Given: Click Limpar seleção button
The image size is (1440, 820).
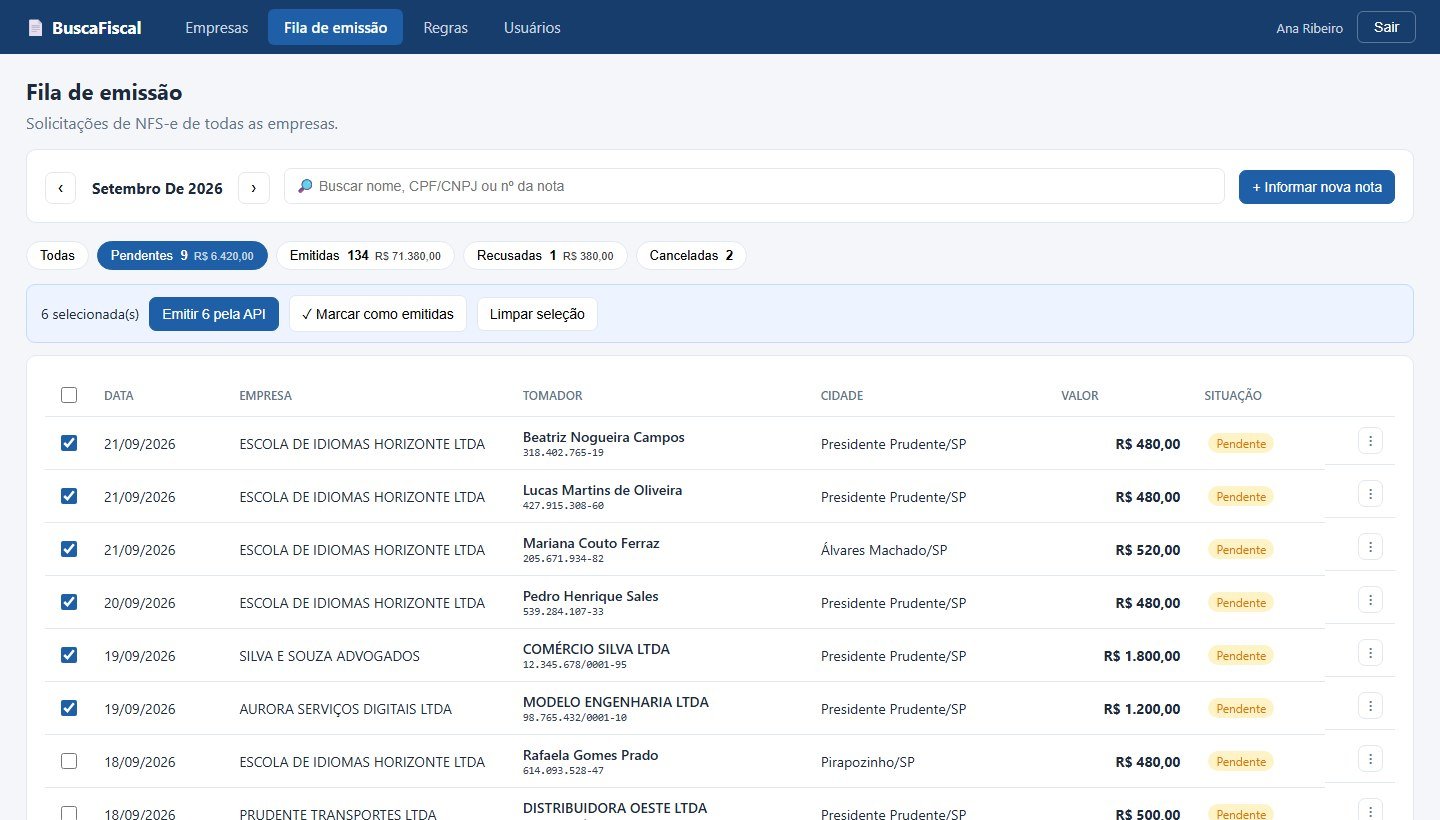Looking at the screenshot, I should click(537, 314).
